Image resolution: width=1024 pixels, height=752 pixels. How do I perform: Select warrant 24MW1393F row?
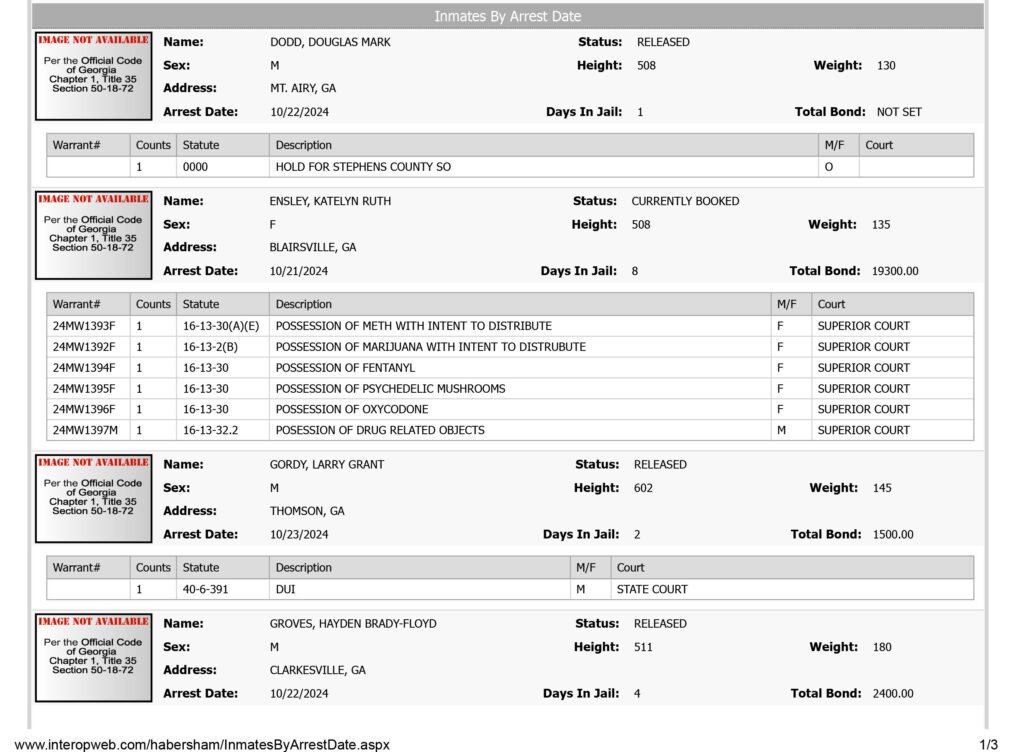(510, 326)
